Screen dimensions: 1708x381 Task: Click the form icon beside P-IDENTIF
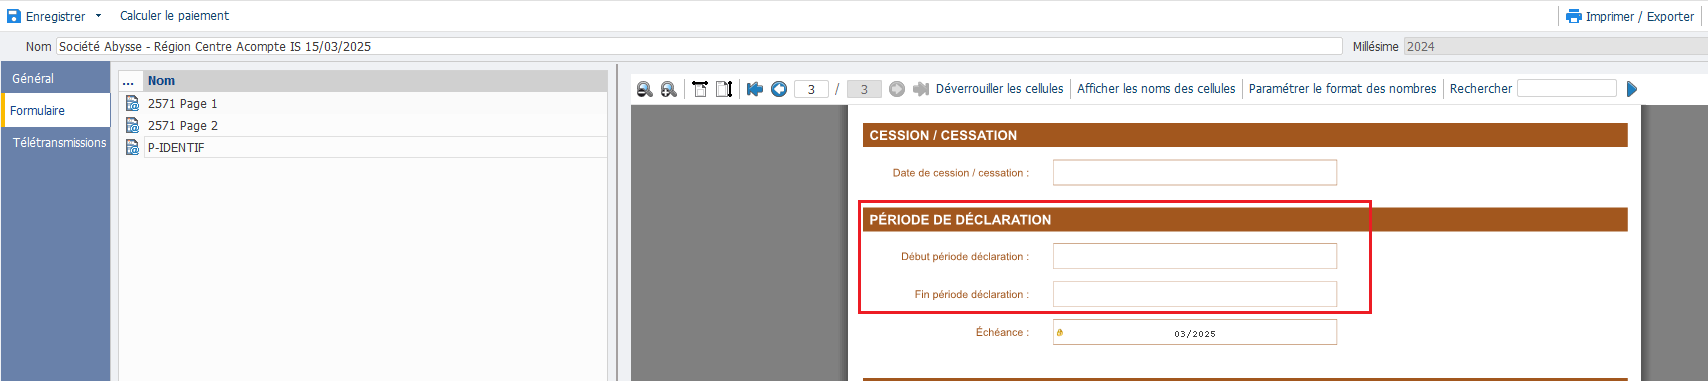[132, 147]
